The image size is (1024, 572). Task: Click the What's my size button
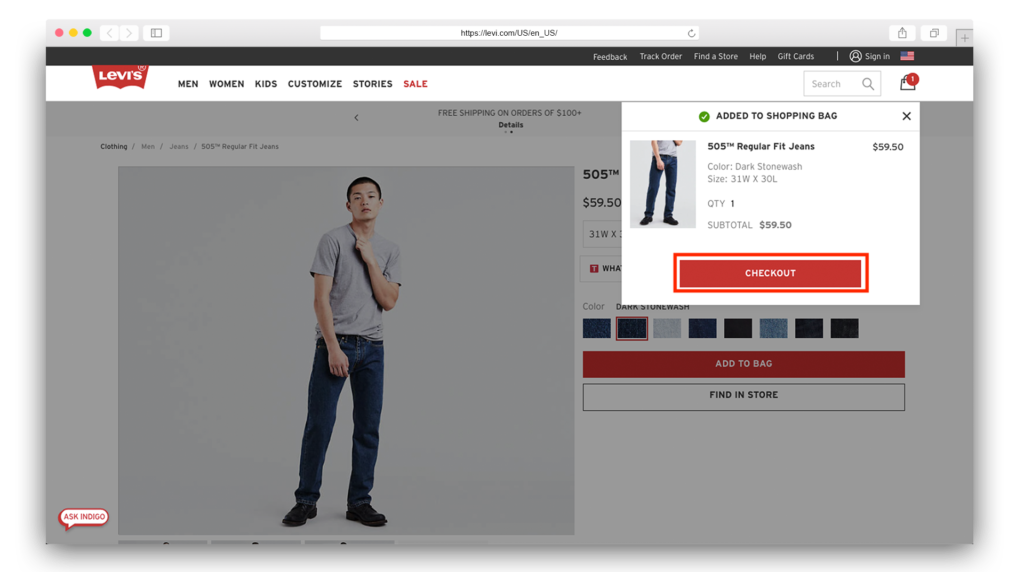click(601, 268)
